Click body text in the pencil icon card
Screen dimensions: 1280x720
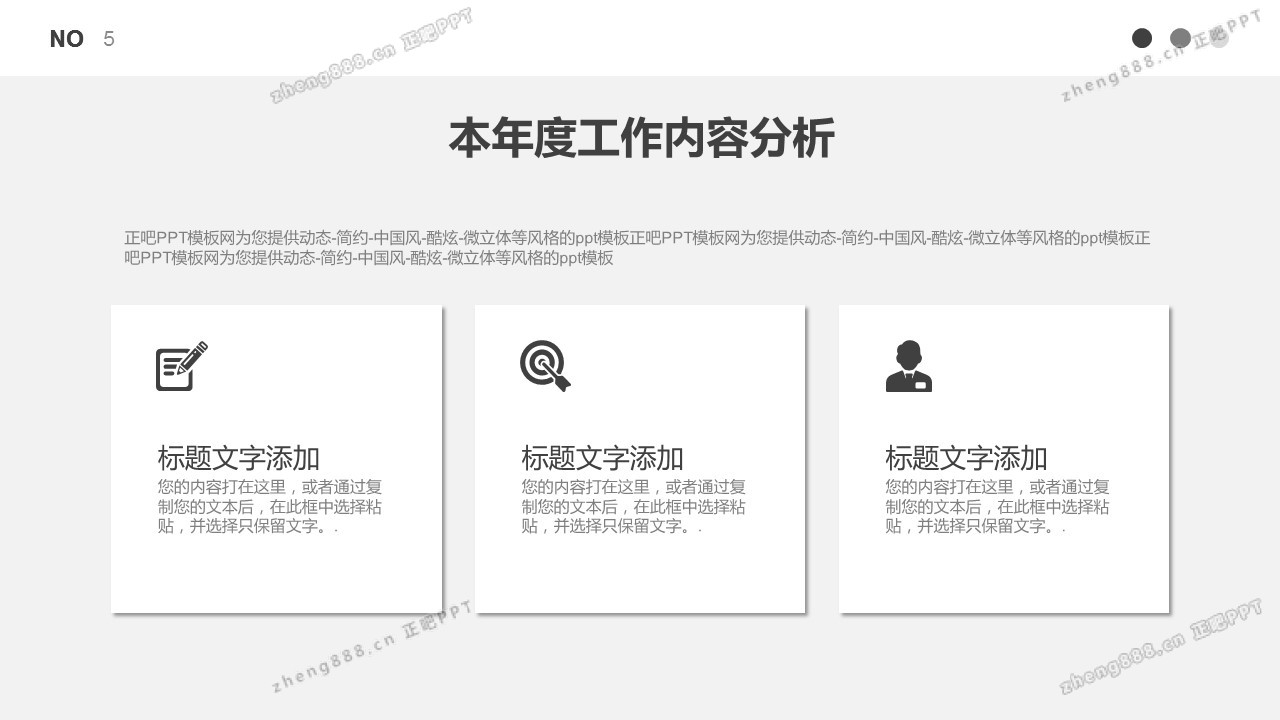pyautogui.click(x=269, y=506)
